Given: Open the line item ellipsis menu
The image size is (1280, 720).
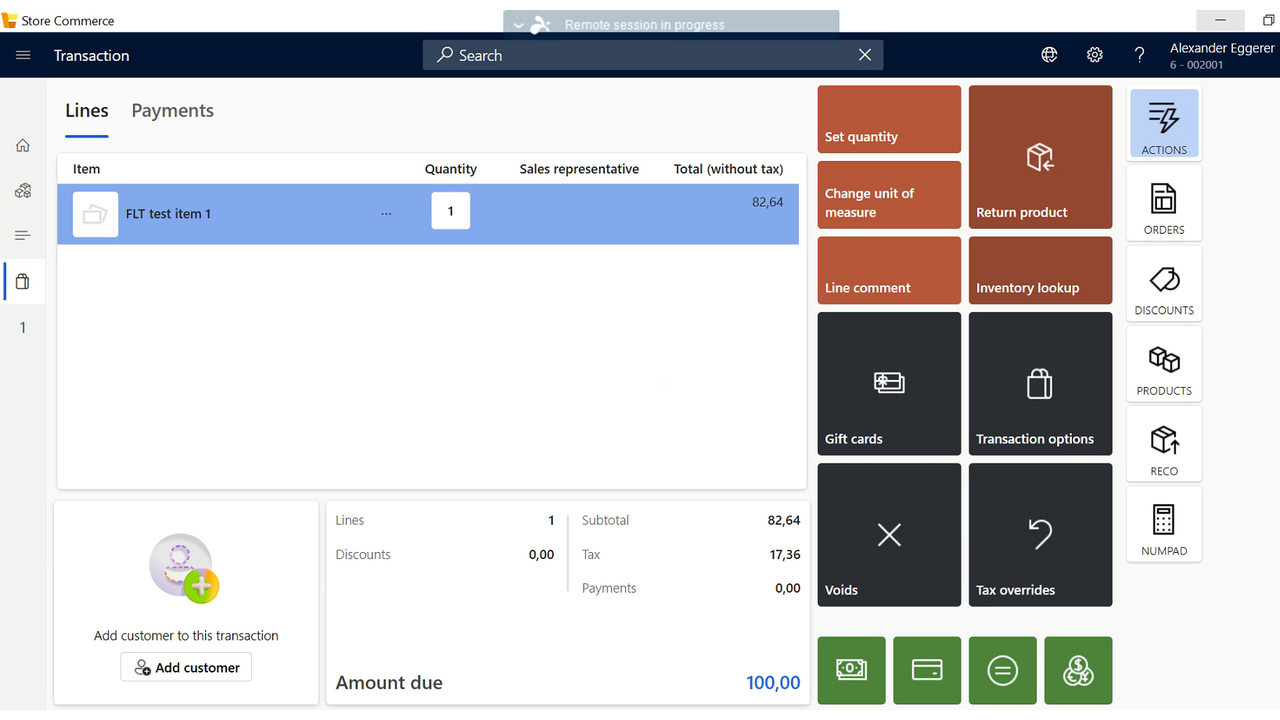Looking at the screenshot, I should (x=387, y=214).
